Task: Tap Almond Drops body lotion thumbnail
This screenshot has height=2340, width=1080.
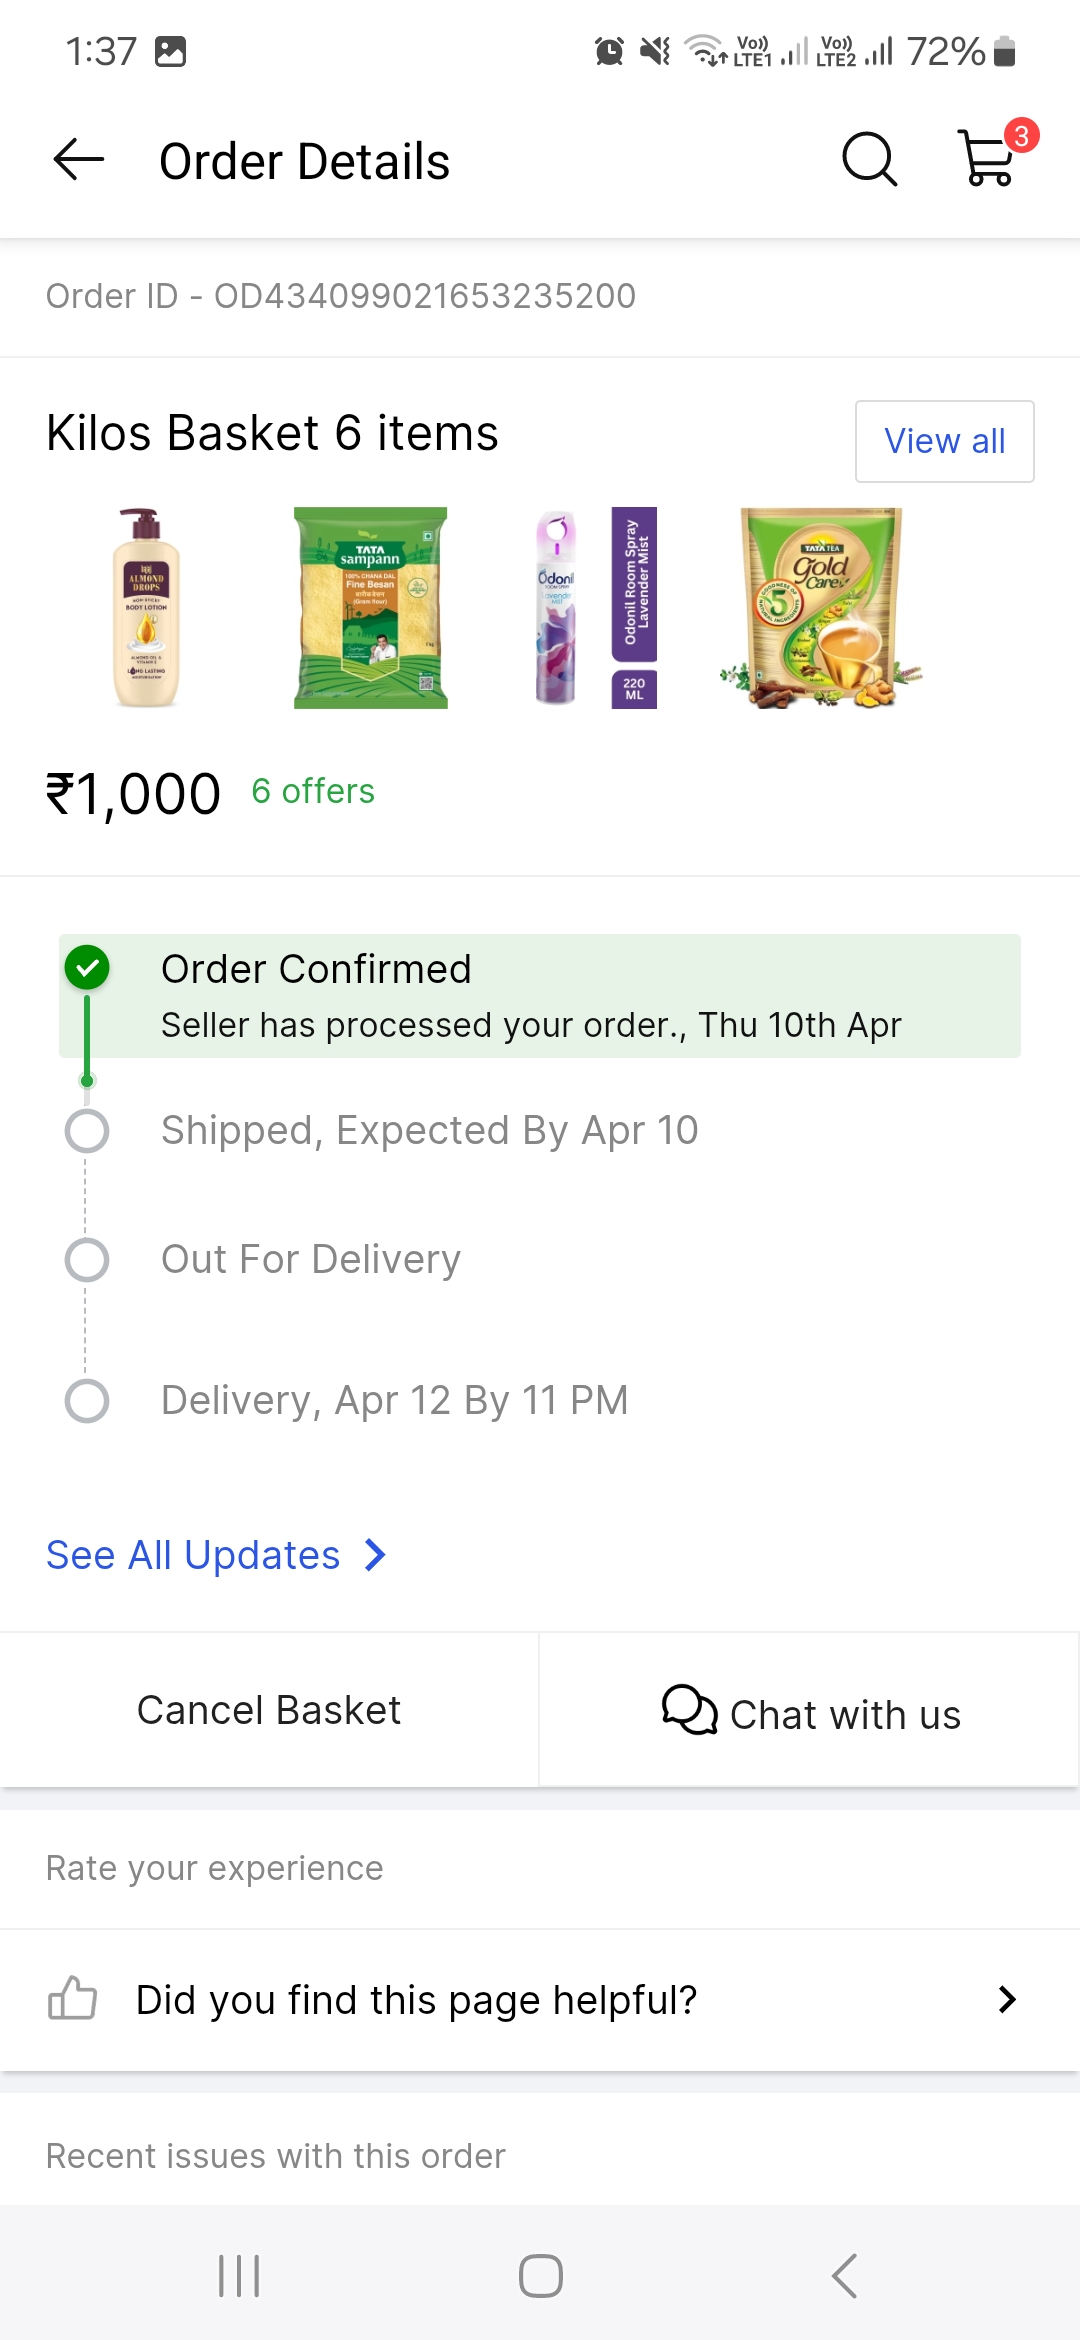Action: click(x=146, y=608)
